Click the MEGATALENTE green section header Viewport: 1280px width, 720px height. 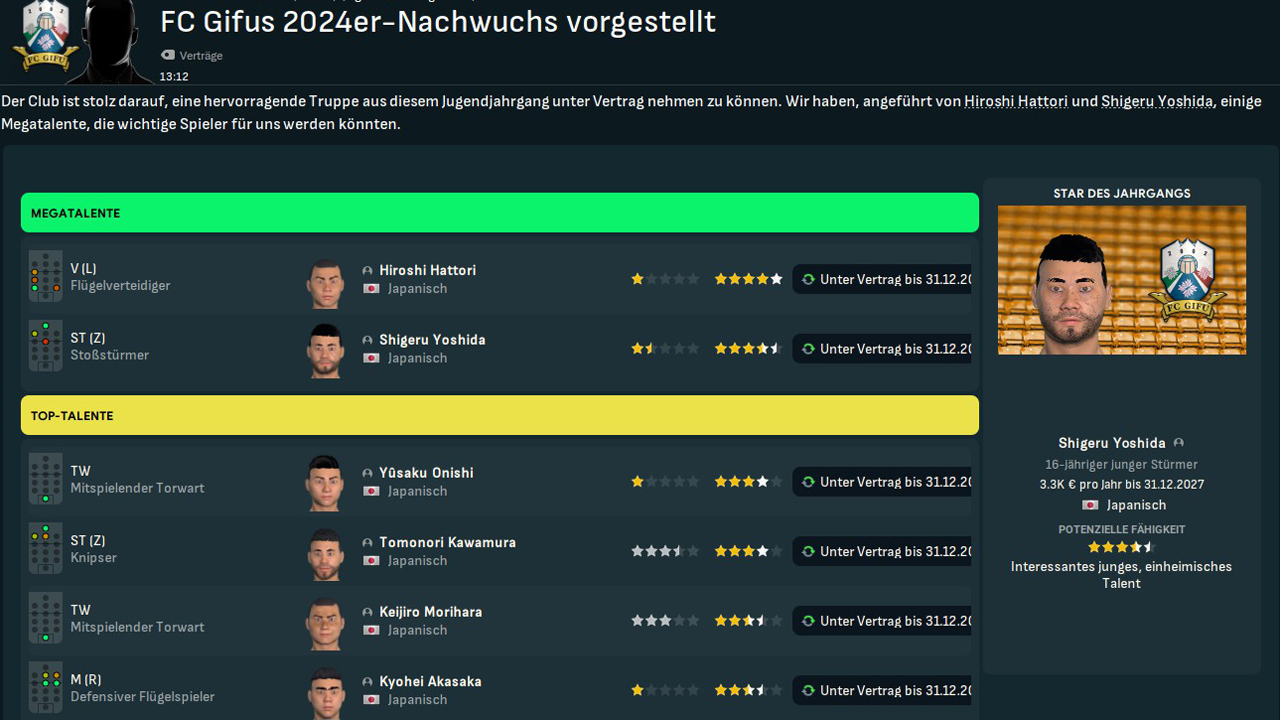click(x=499, y=213)
